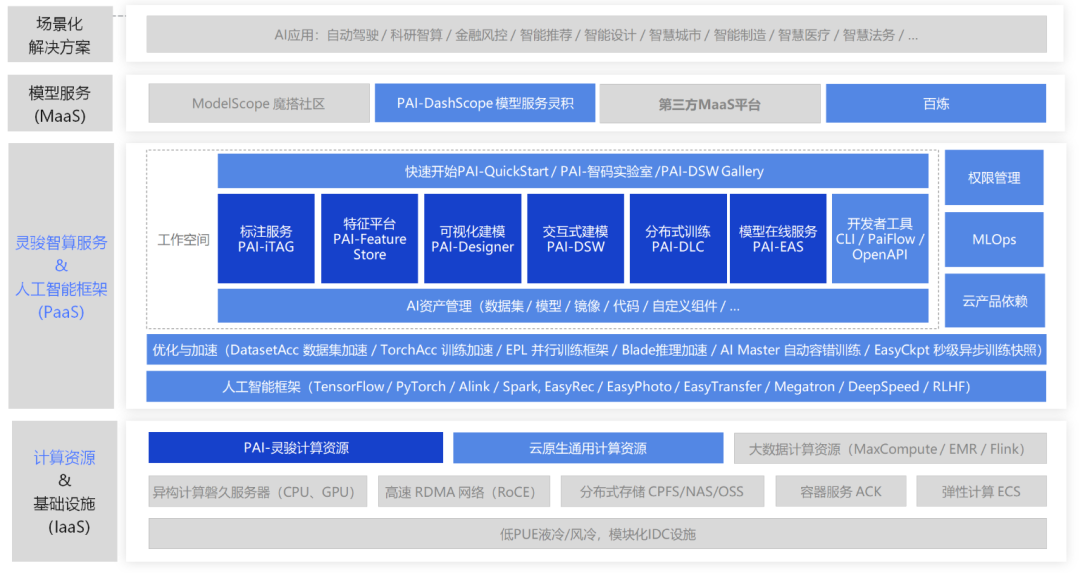Select 低PUE液冷/风冷 IDC设施 bar
This screenshot has height=573, width=1080.
[598, 534]
